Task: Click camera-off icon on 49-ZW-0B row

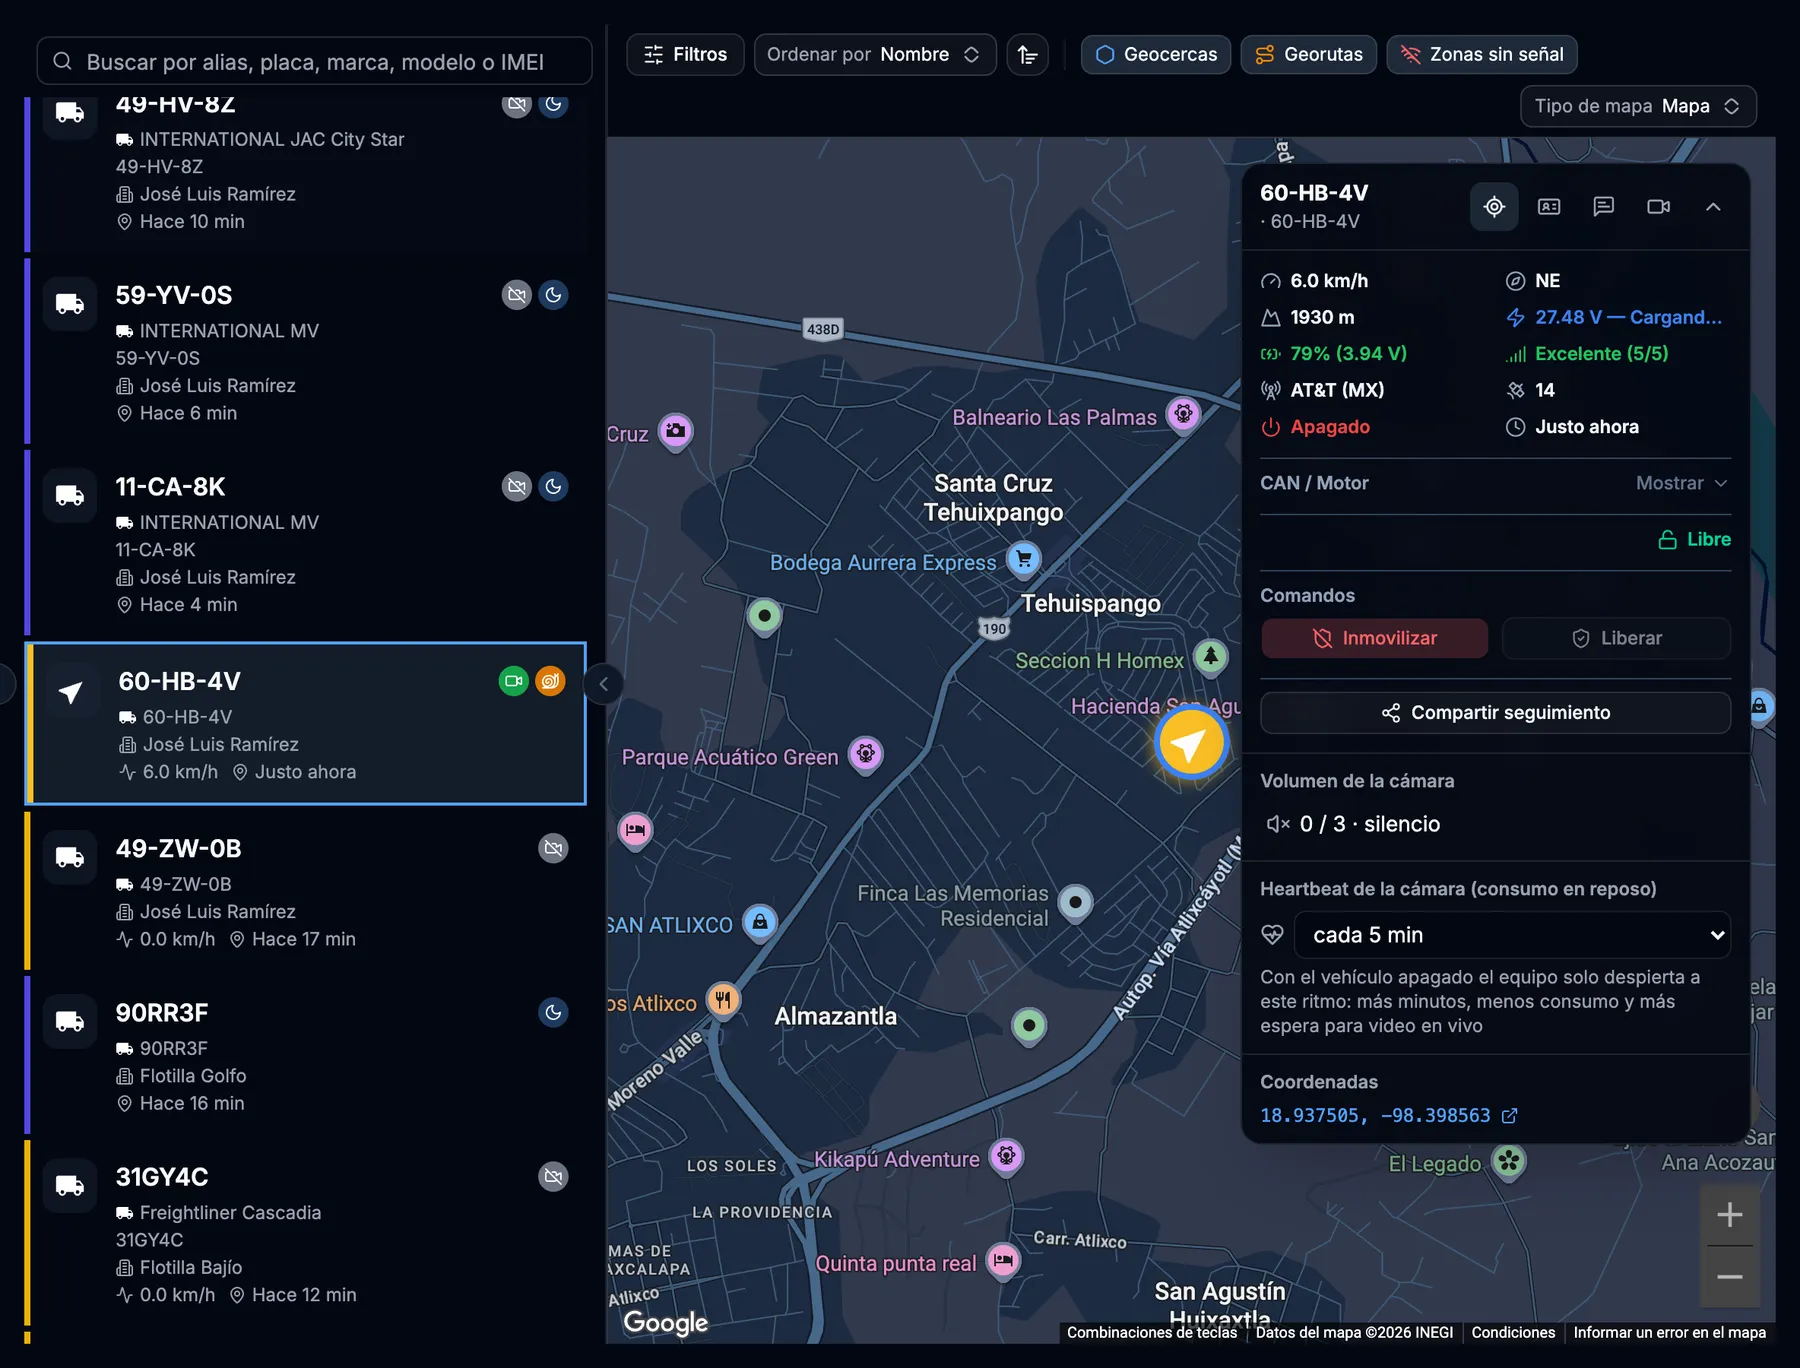Action: [x=553, y=849]
